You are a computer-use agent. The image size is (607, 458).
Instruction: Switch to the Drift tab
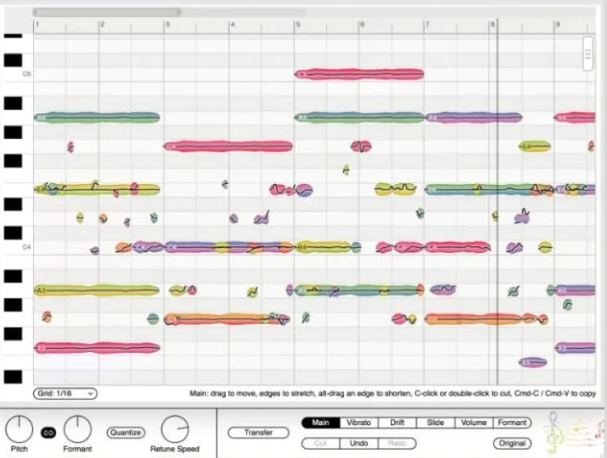coord(397,422)
